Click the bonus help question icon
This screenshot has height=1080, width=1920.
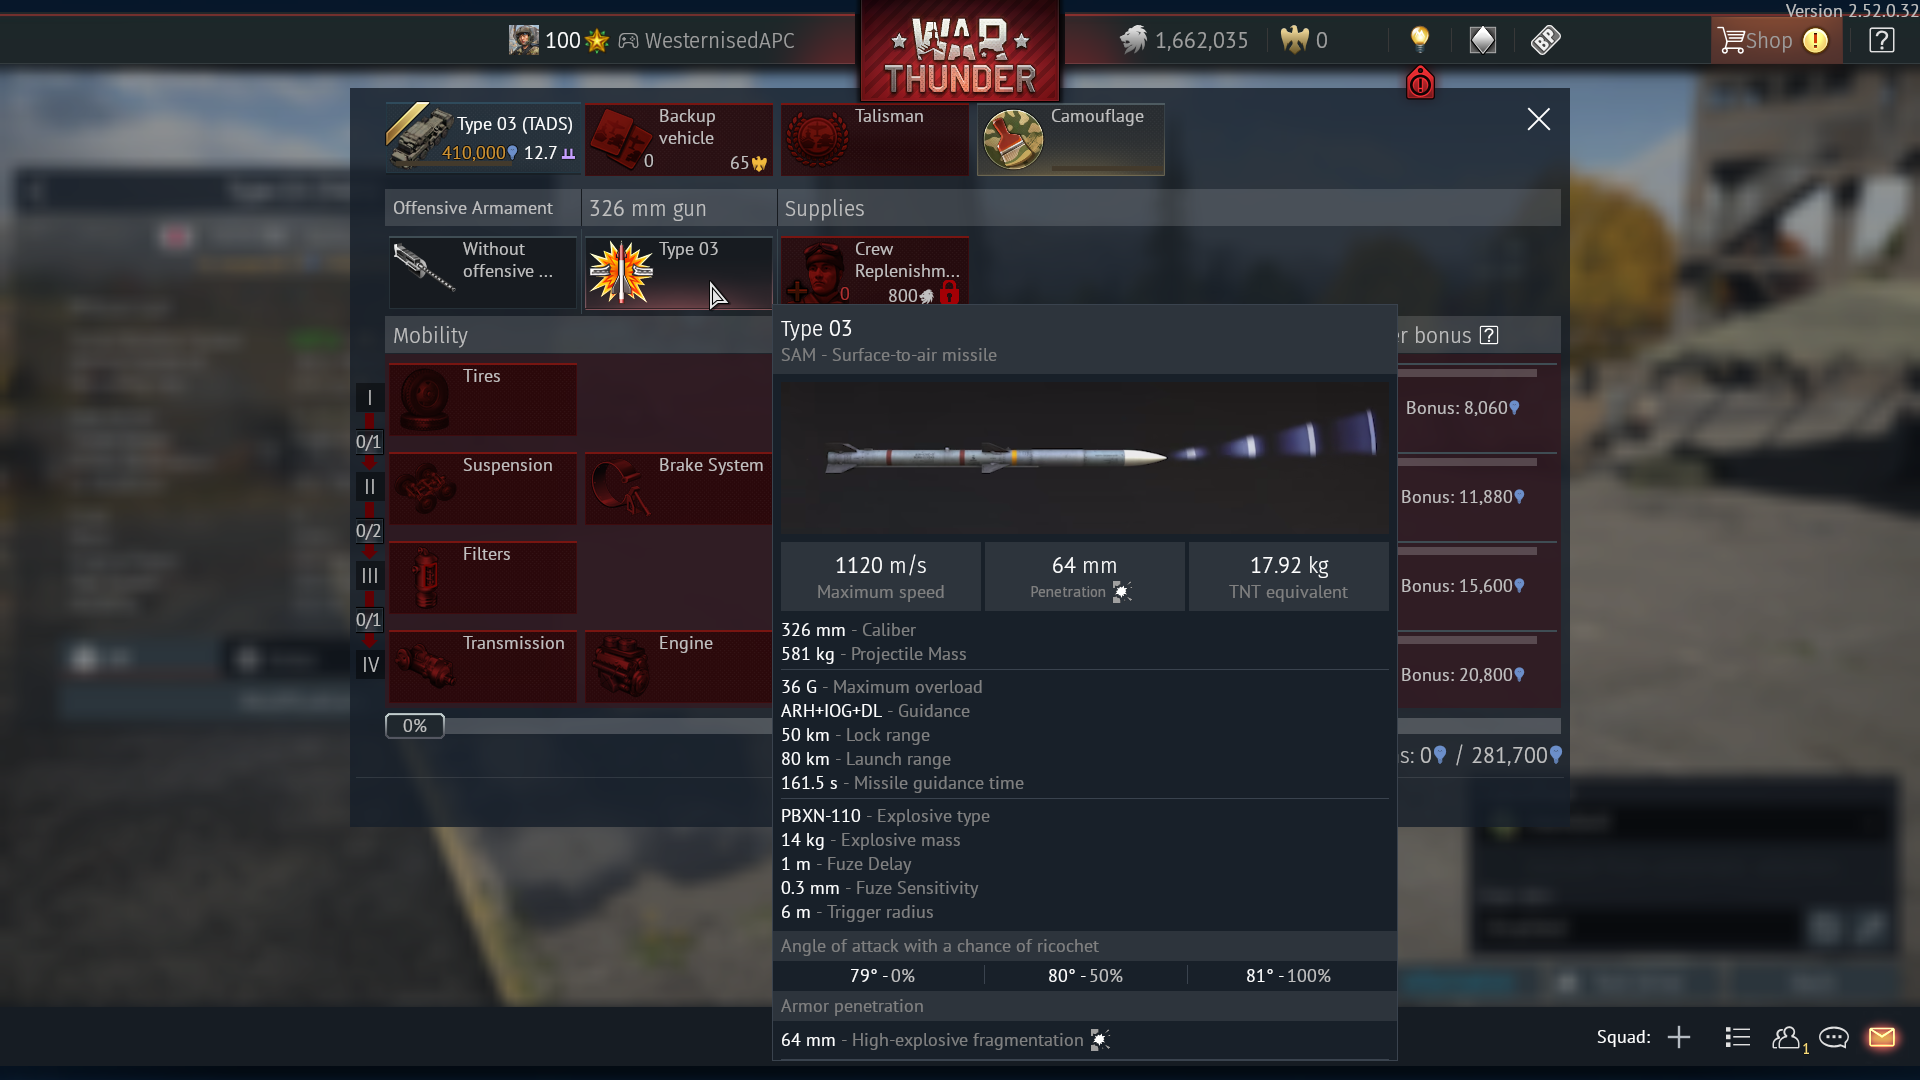point(1489,335)
